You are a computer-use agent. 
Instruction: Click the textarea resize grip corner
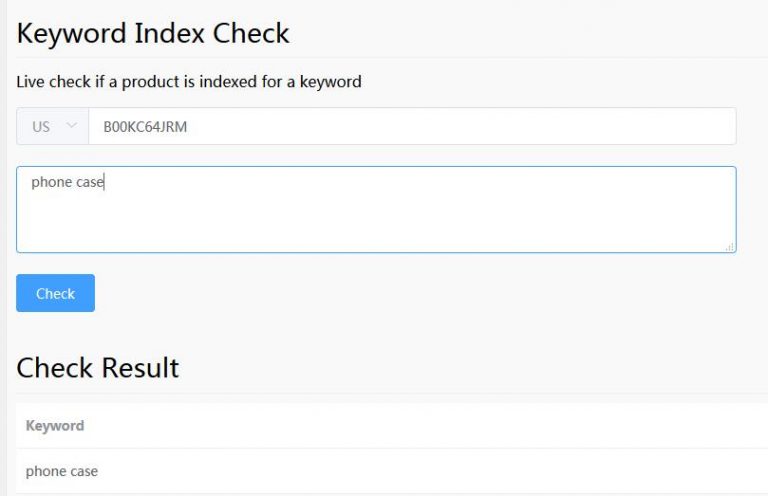coord(730,247)
